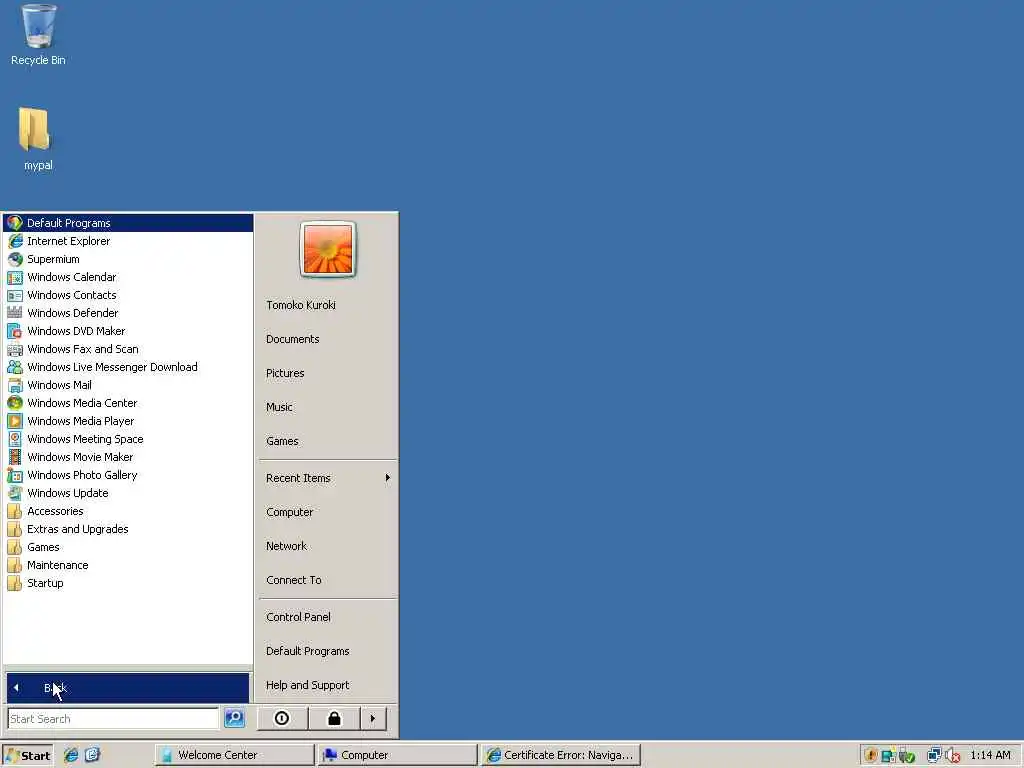
Task: Open Windows Fax and Scan
Action: point(128,349)
